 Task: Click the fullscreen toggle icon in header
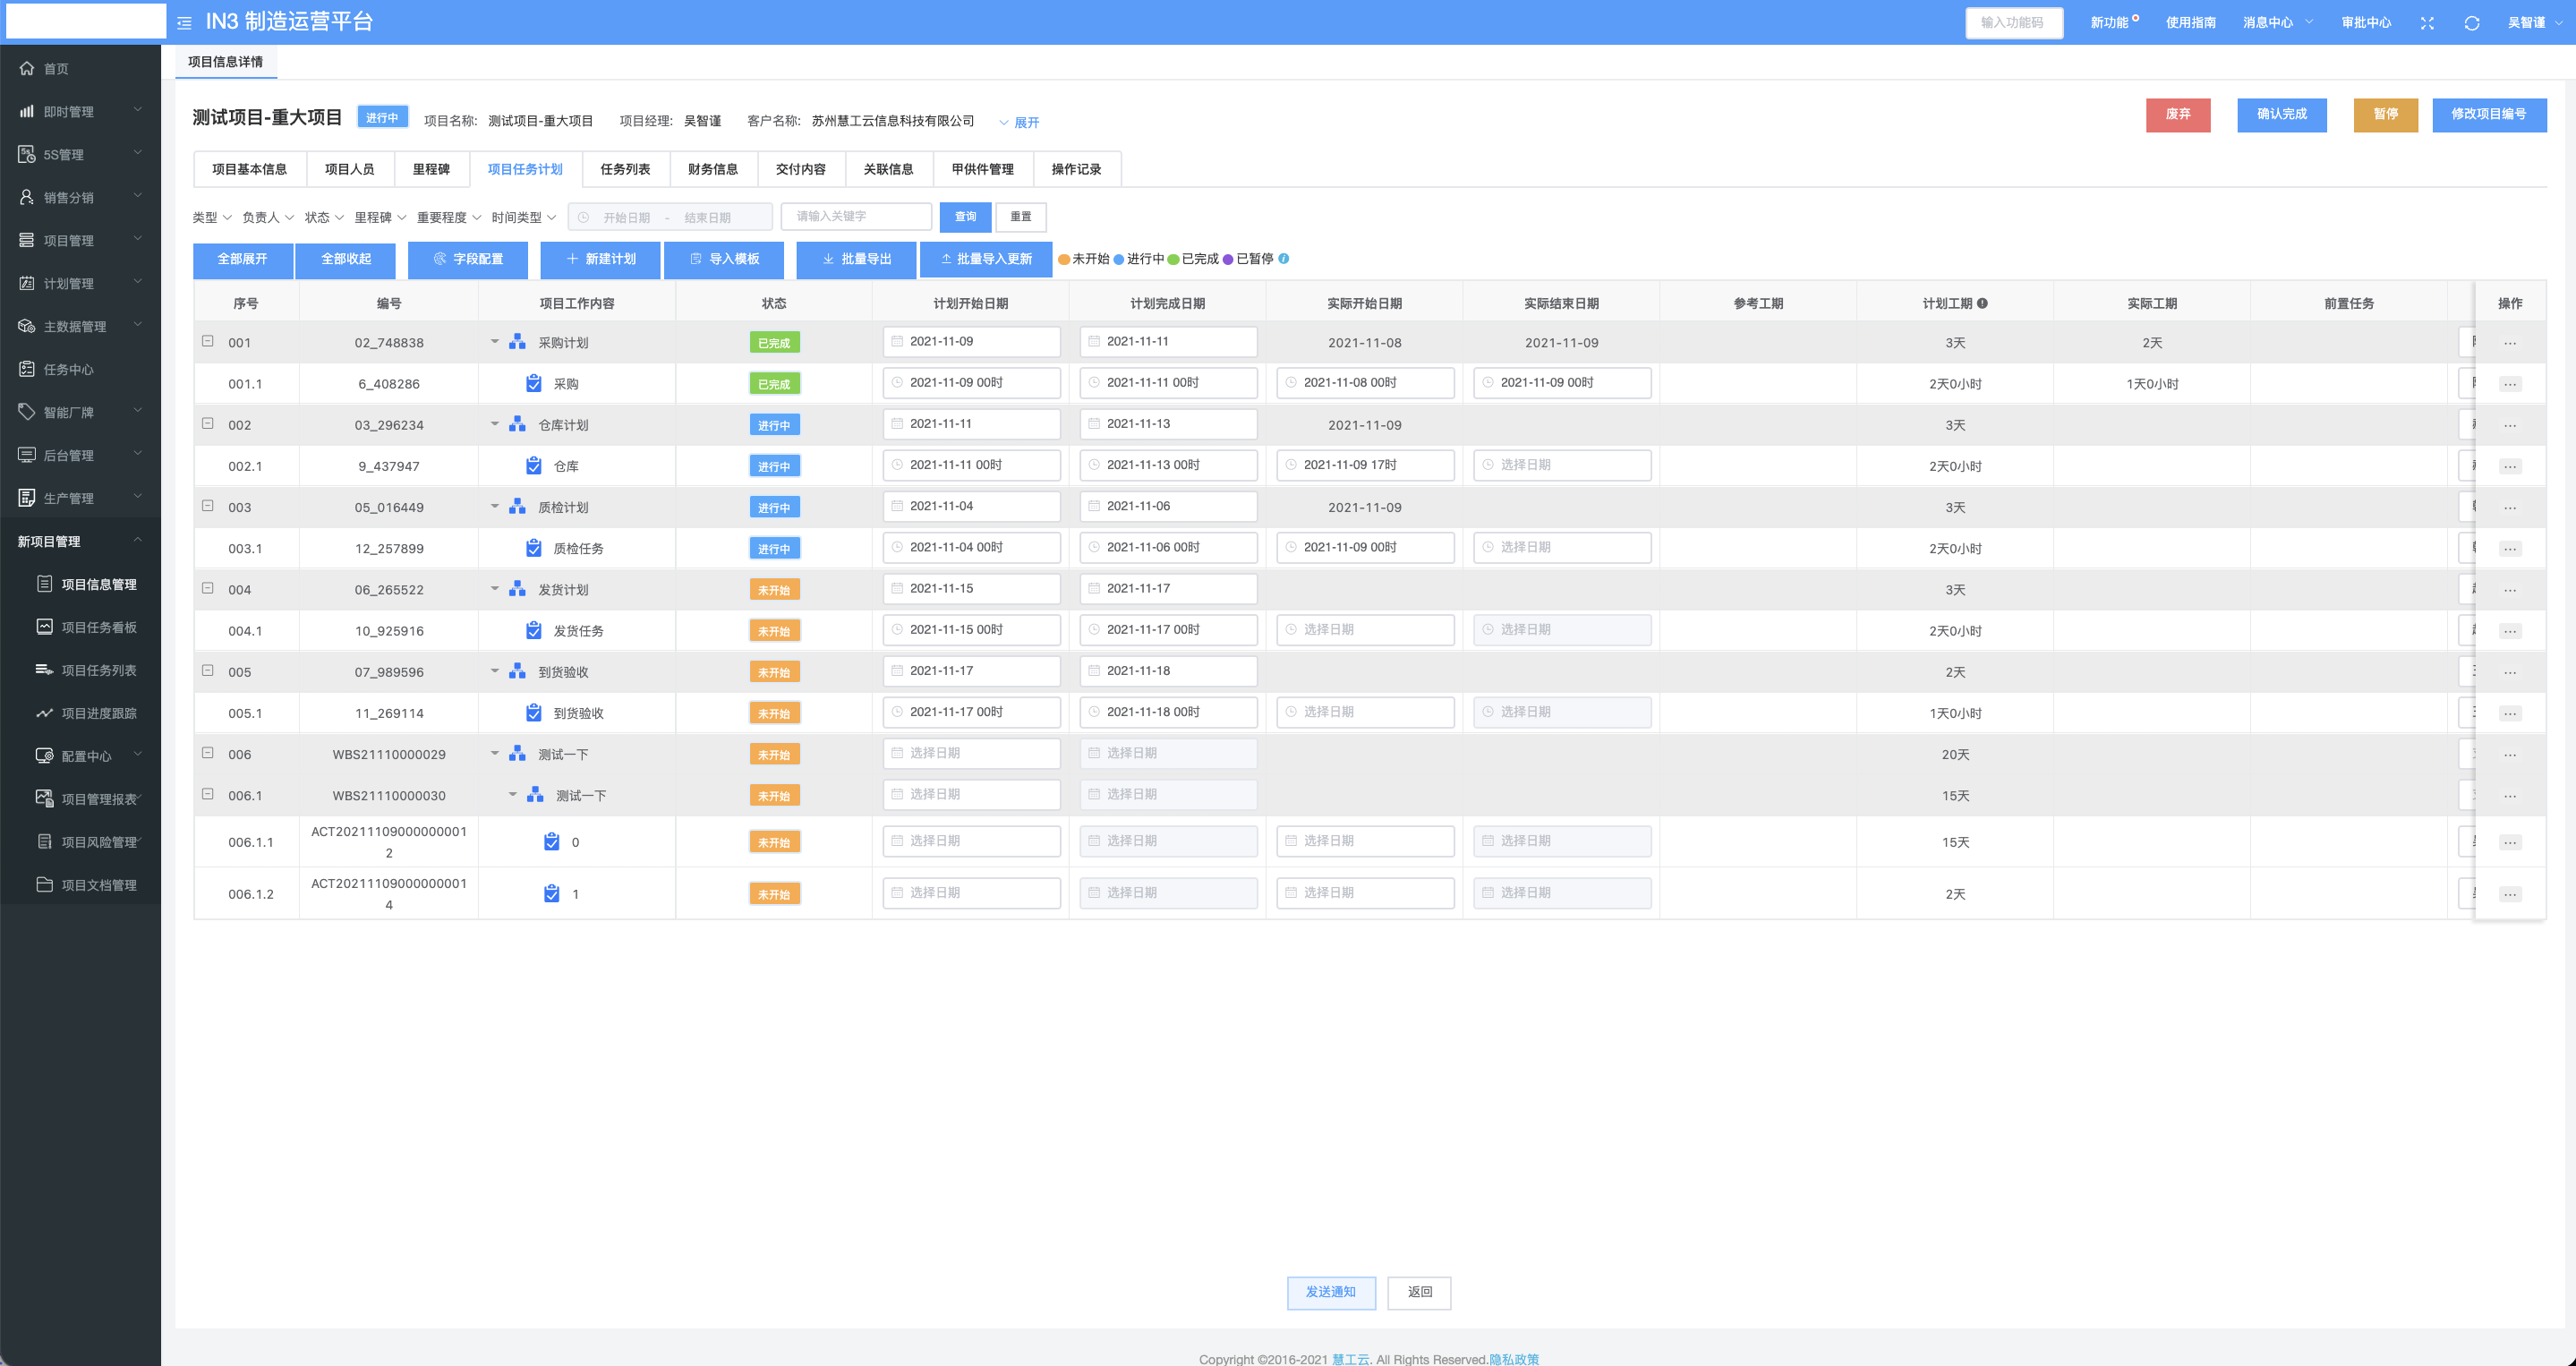click(2427, 23)
